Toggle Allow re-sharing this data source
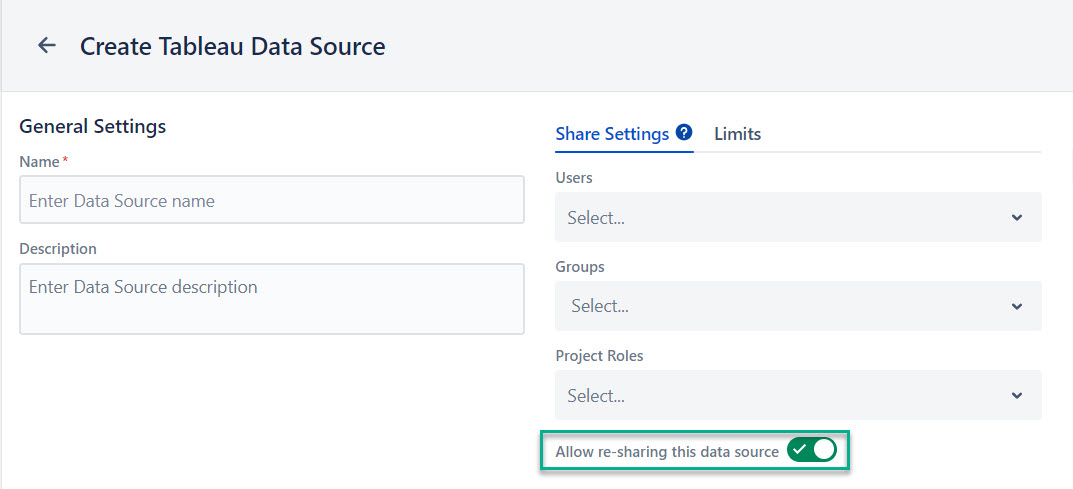Viewport: 1073px width, 489px height. (812, 450)
